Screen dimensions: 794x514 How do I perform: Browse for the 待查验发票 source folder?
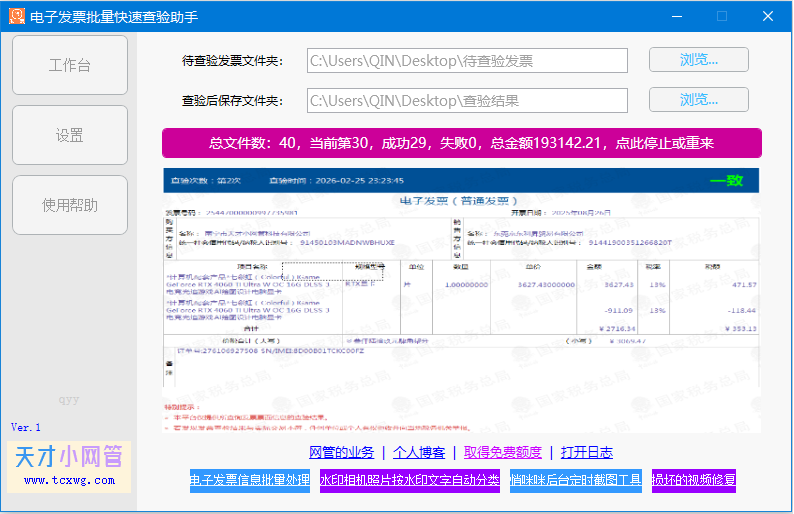tap(698, 60)
